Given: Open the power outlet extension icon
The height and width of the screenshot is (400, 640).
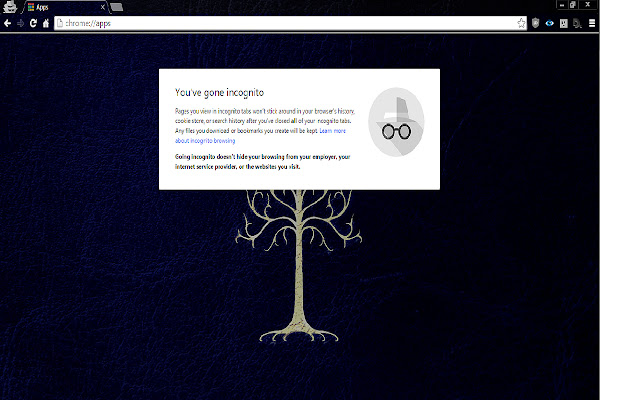Looking at the screenshot, I should click(x=564, y=23).
